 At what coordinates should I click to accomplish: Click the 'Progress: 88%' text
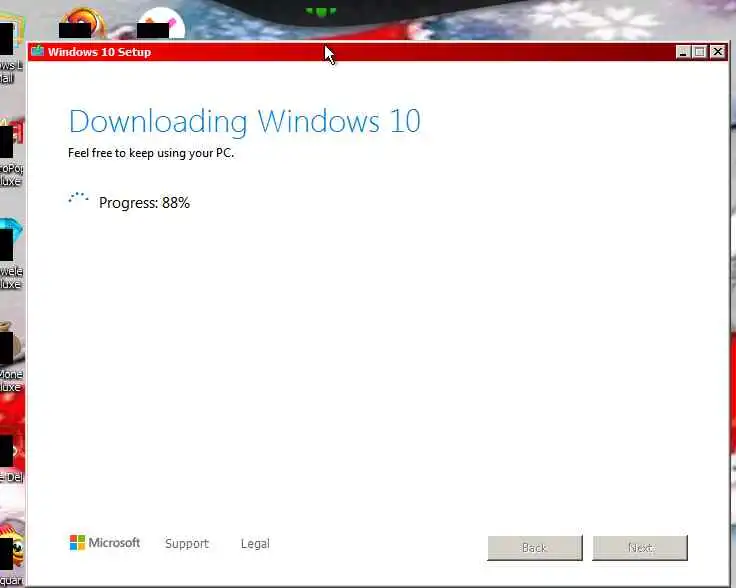144,203
